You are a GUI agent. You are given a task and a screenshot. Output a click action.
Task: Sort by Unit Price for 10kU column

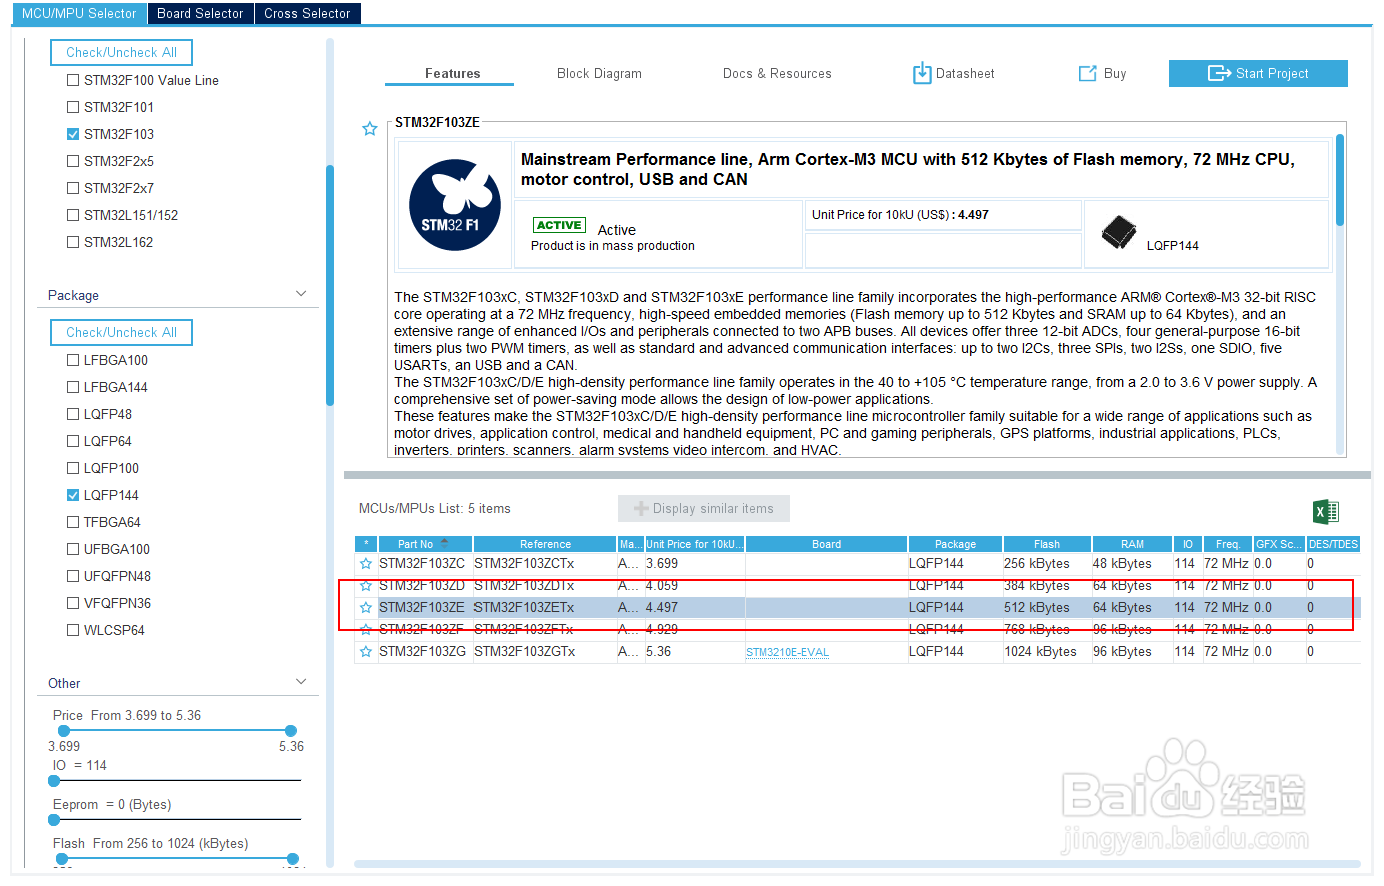(x=694, y=544)
